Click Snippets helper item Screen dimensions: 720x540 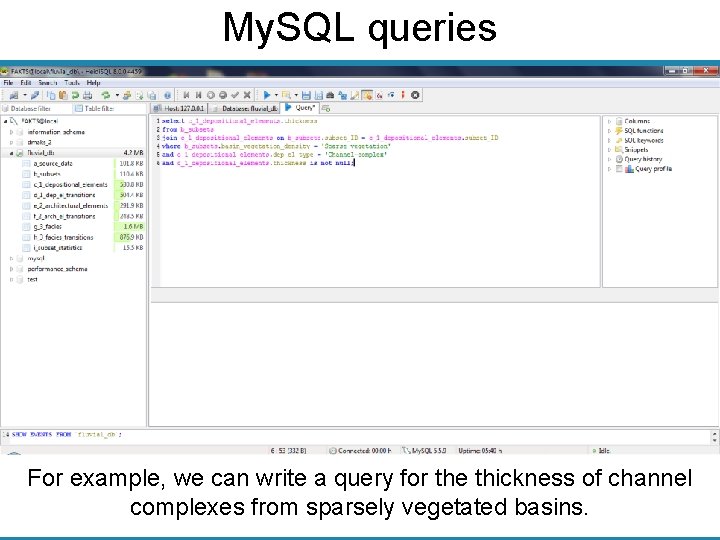click(636, 150)
